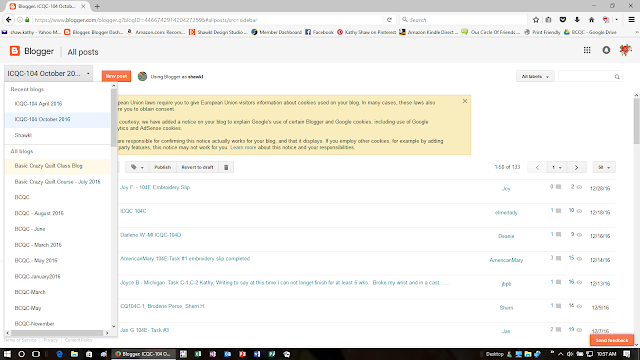Image resolution: width=640 pixels, height=360 pixels.
Task: Click the browser address bar URL
Action: click(146, 20)
